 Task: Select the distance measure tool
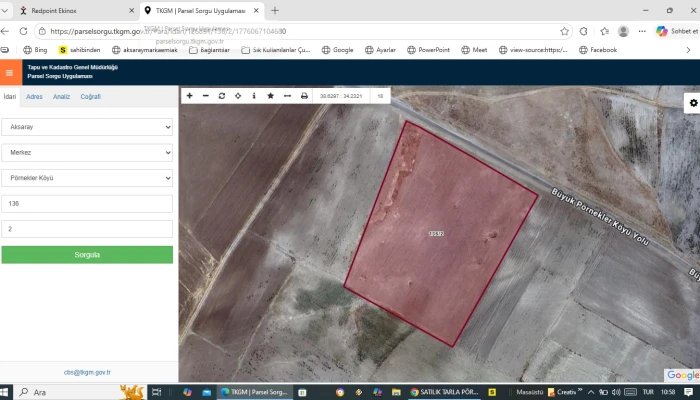coord(287,96)
